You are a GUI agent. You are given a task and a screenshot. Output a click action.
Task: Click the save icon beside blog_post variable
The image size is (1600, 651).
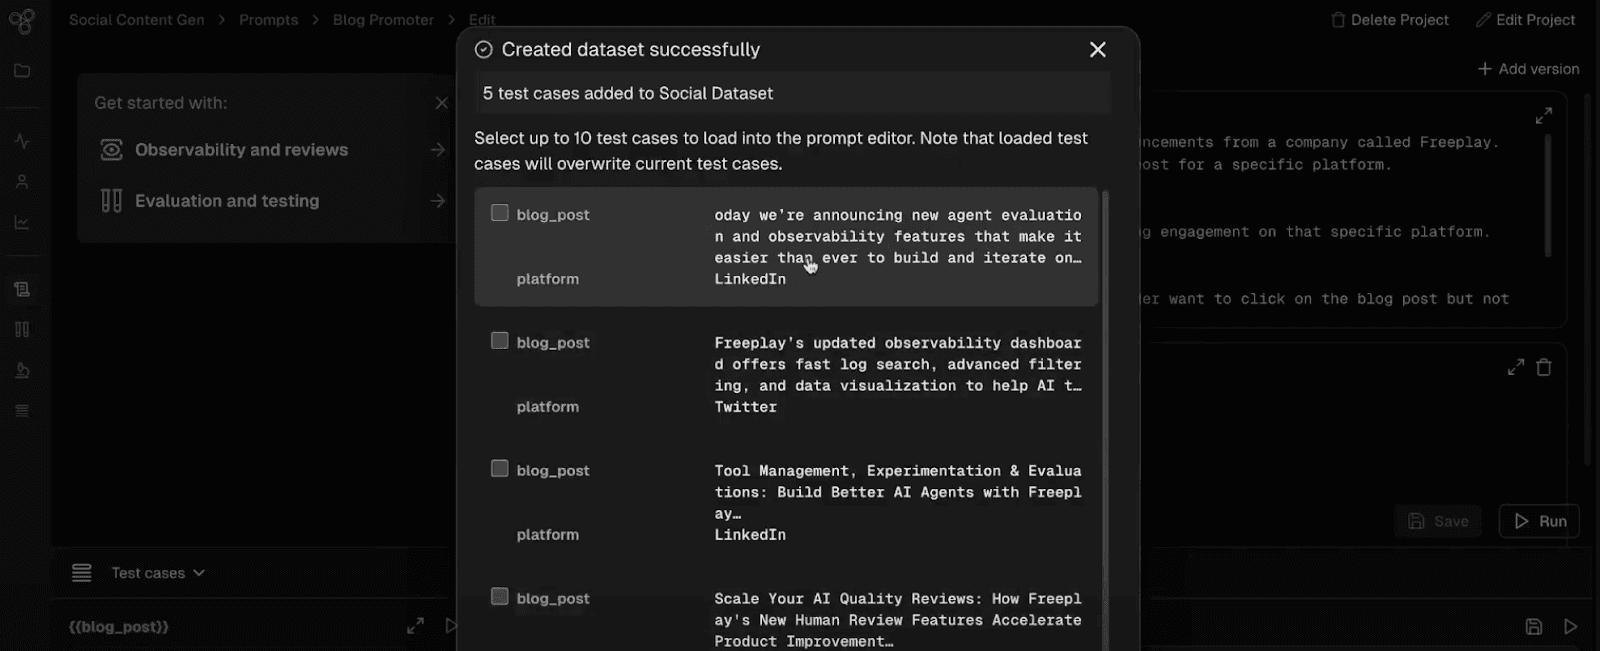pos(1534,627)
